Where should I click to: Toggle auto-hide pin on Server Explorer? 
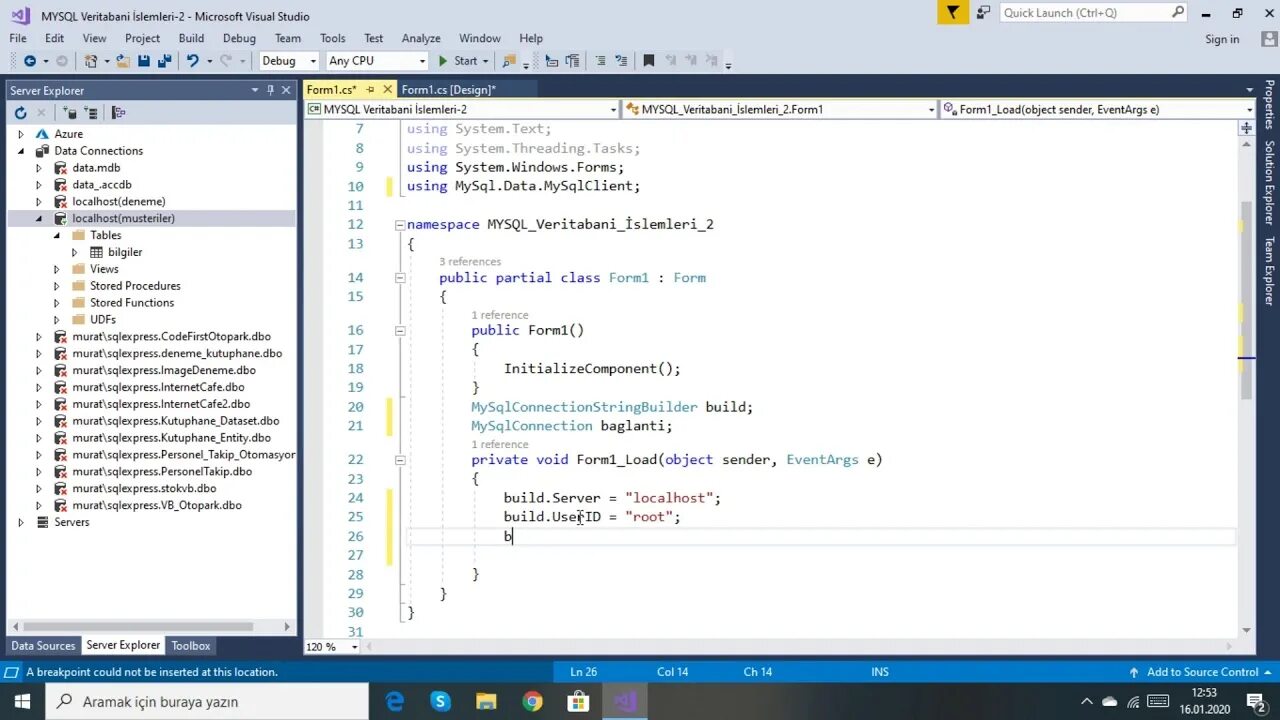[x=270, y=90]
